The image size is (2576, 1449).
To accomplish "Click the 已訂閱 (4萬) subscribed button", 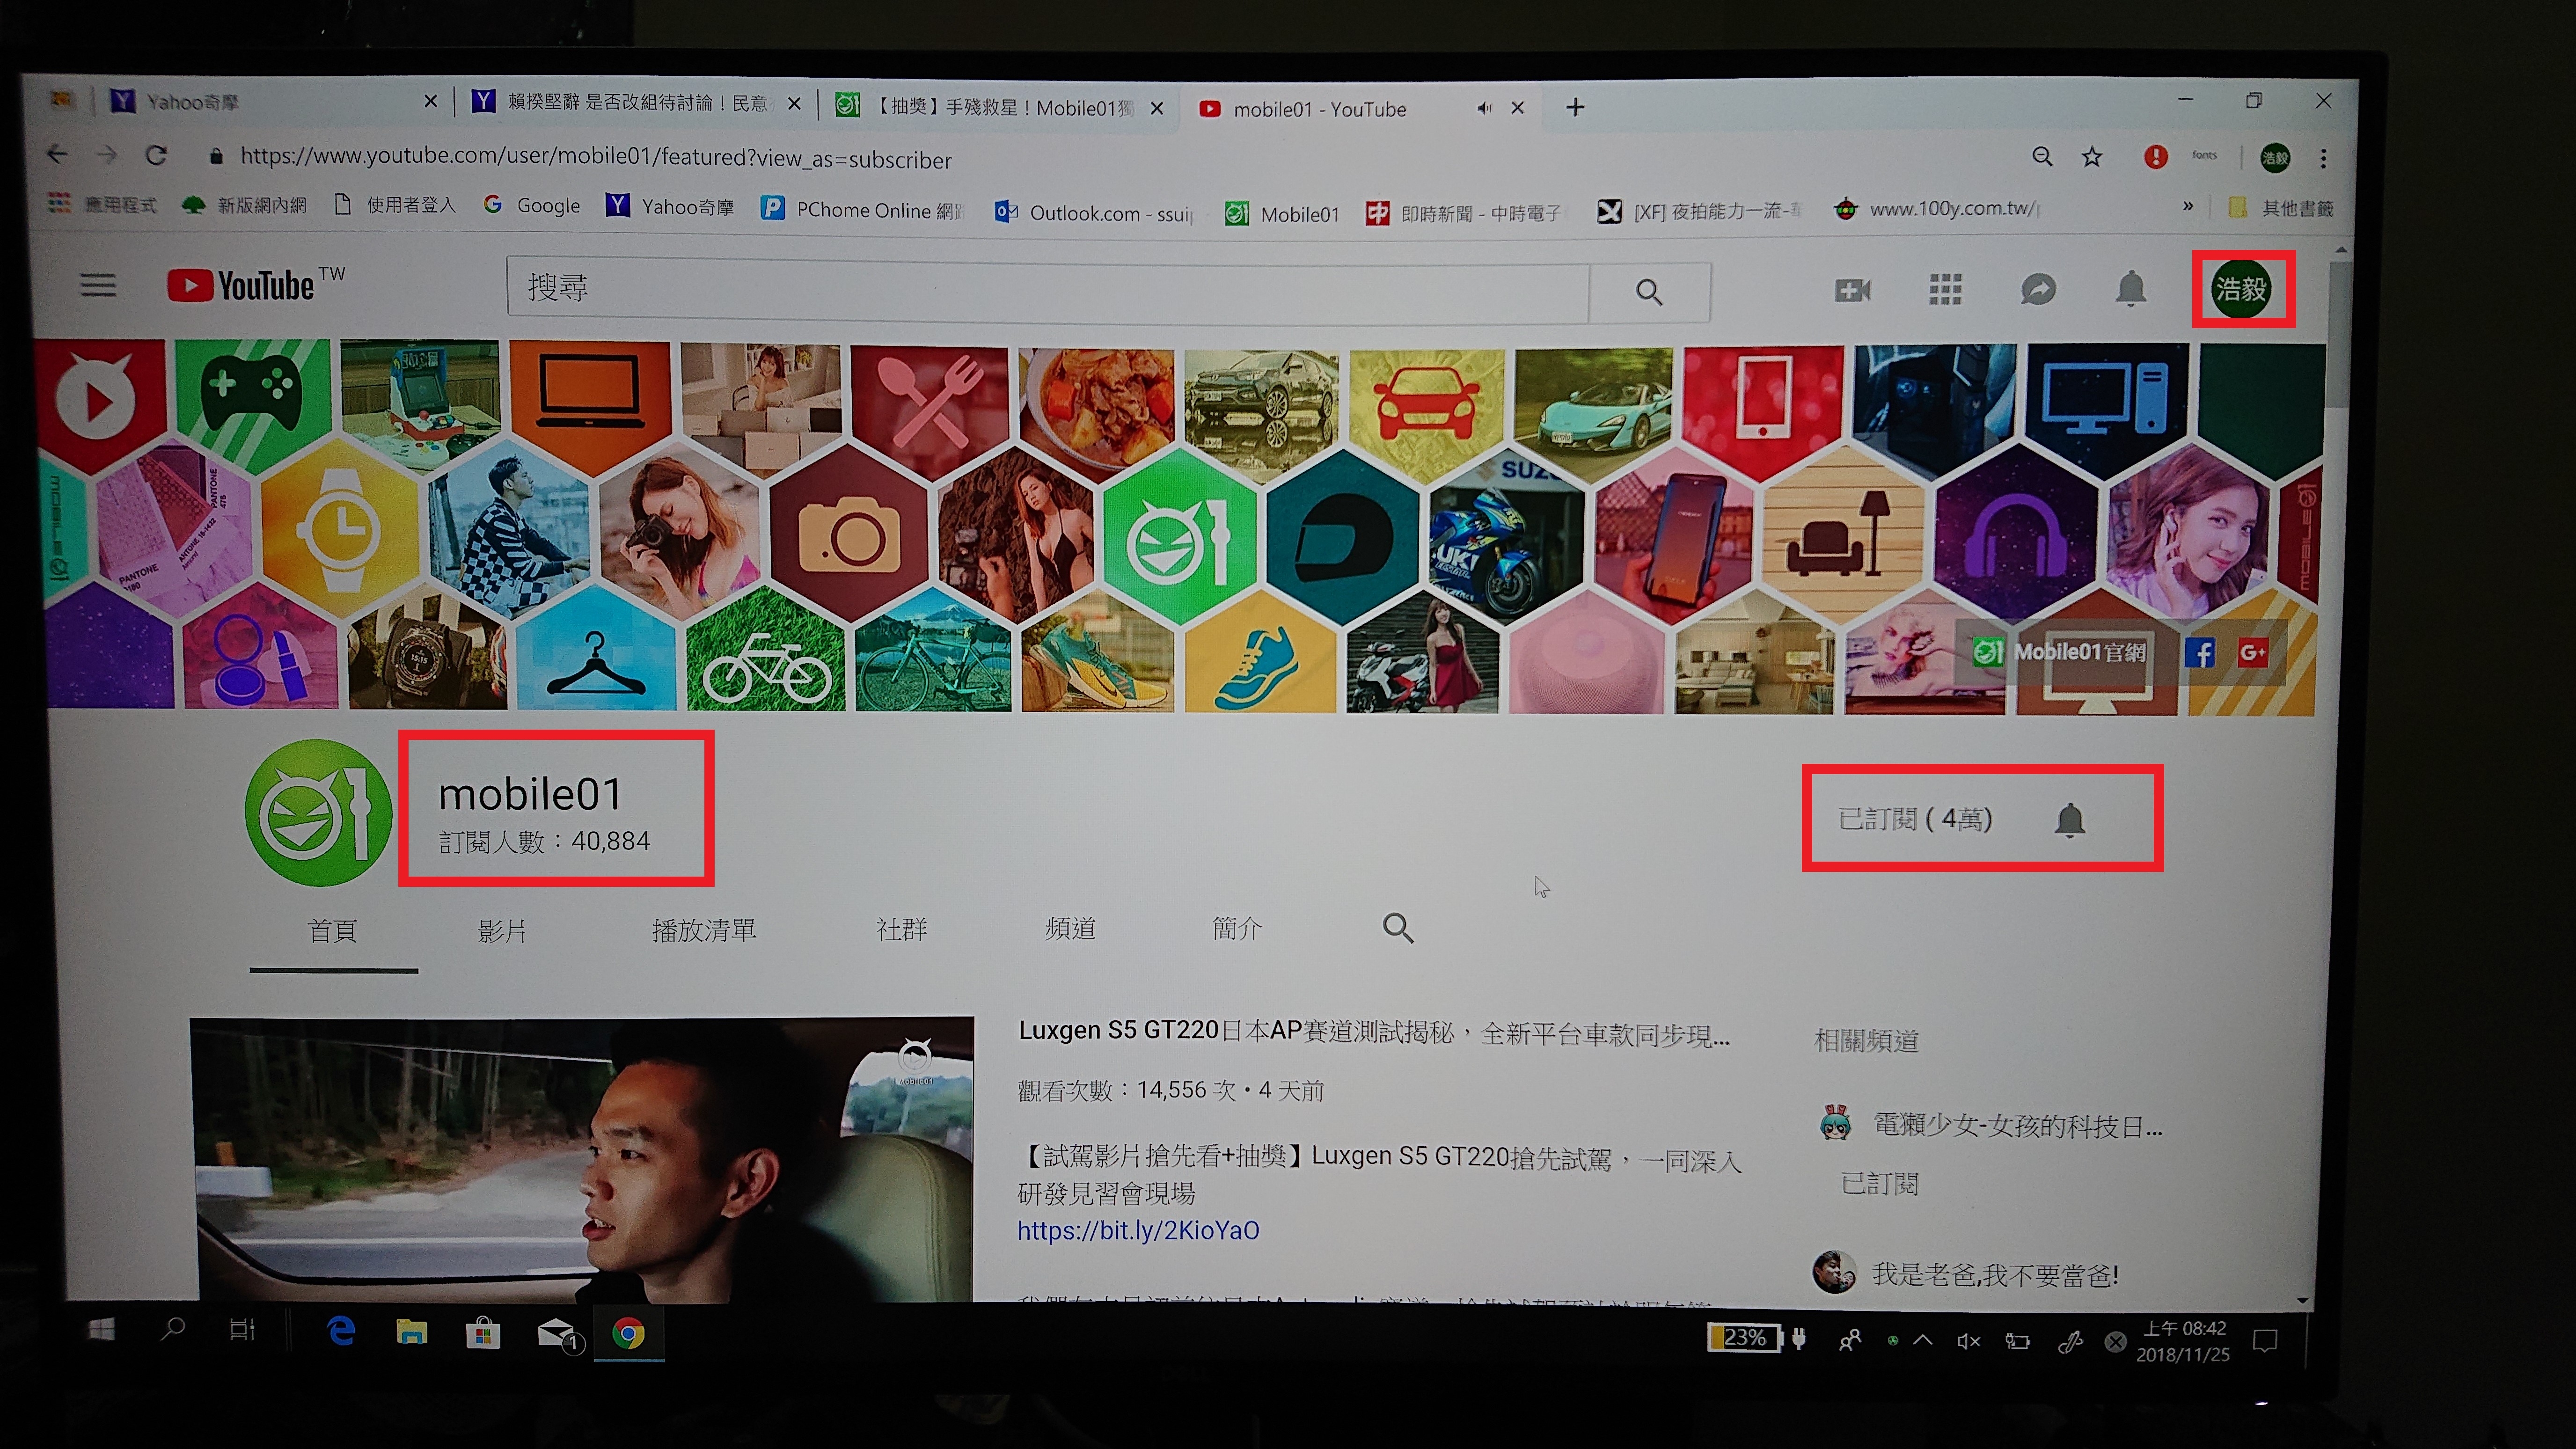I will (1914, 819).
